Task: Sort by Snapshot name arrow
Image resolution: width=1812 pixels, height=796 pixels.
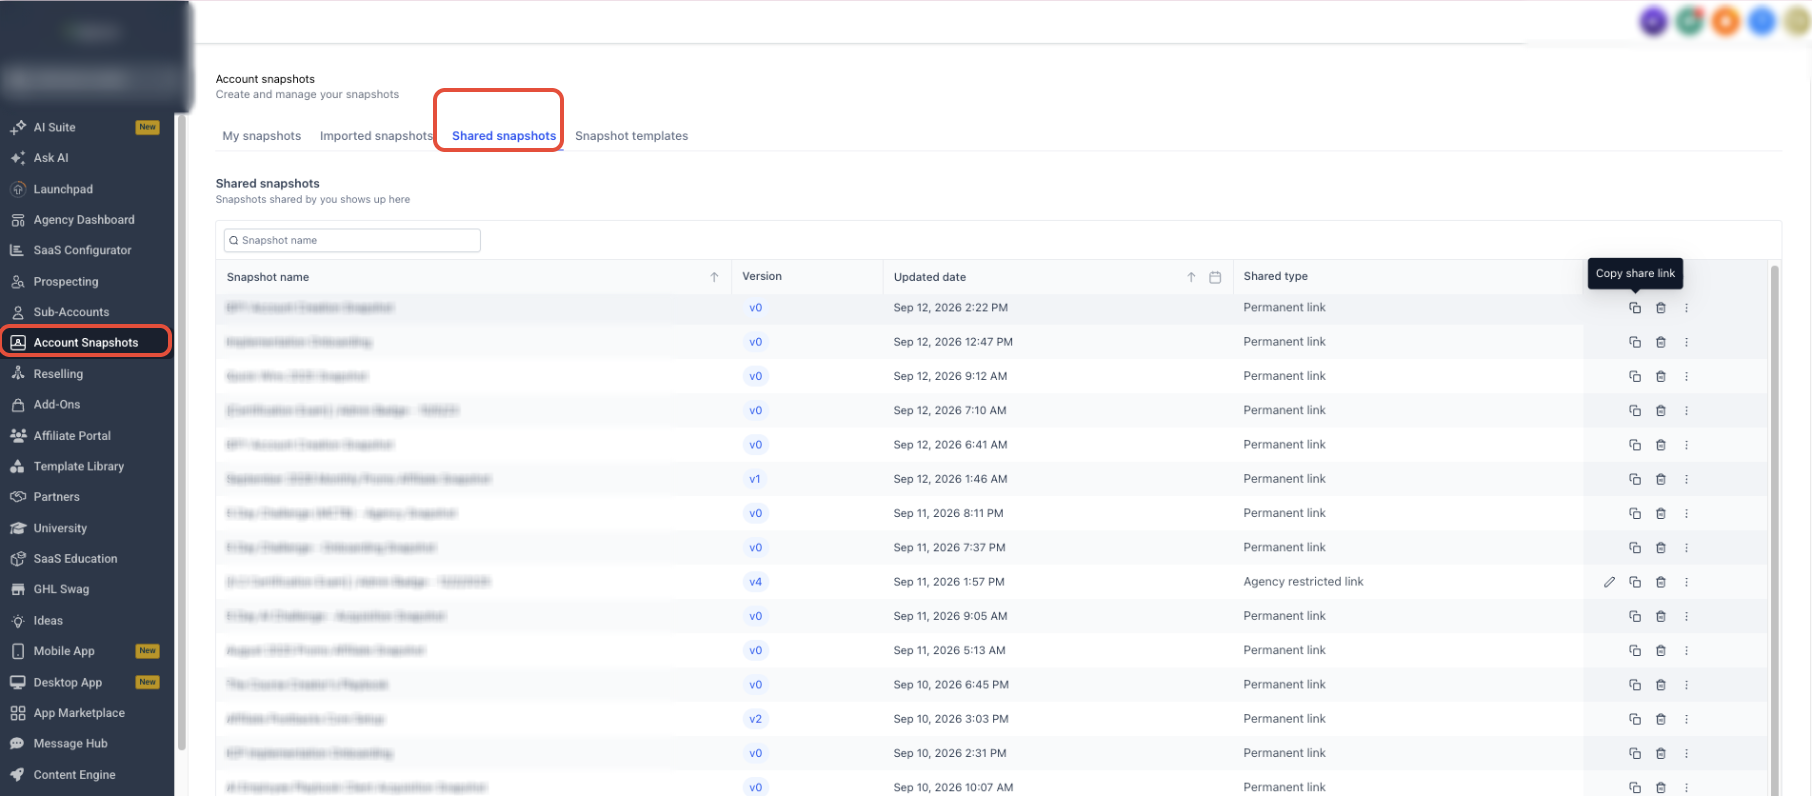Action: click(x=714, y=277)
